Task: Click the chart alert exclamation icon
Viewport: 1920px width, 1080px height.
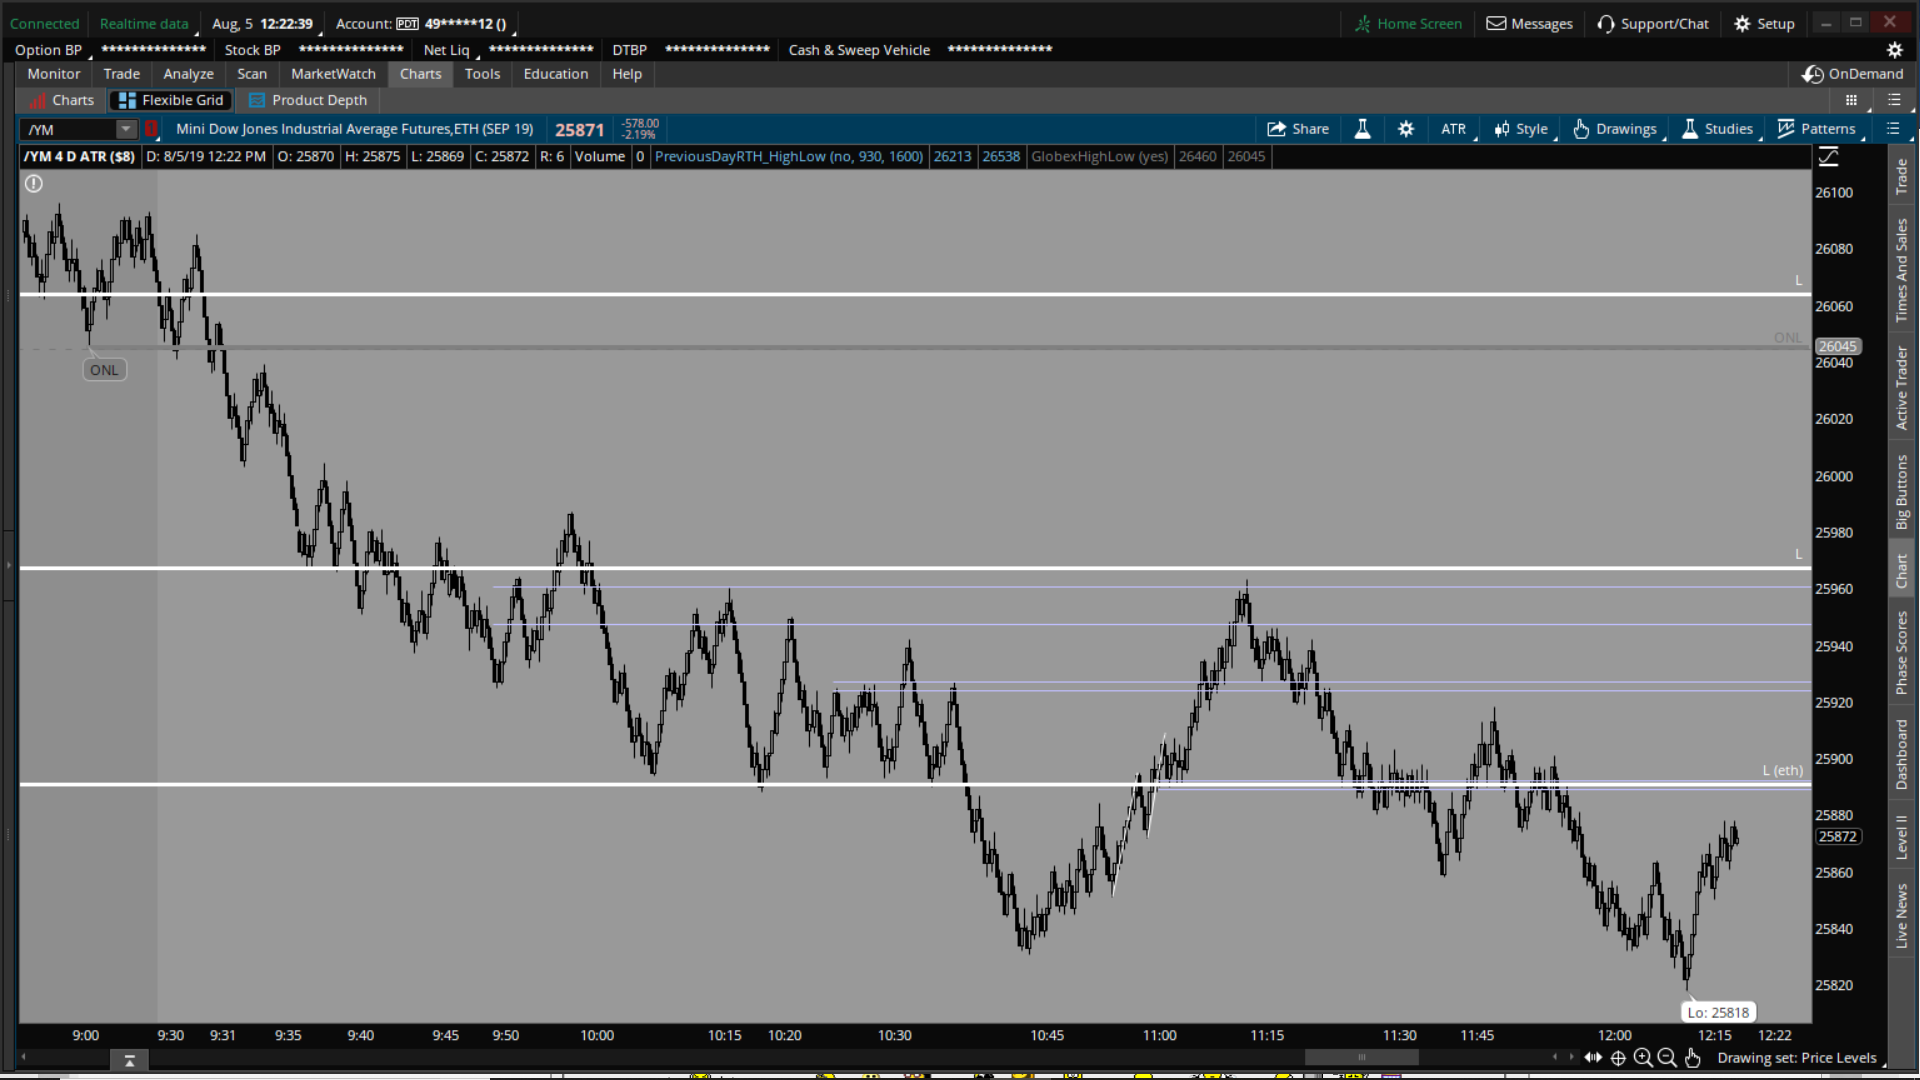Action: coord(34,184)
